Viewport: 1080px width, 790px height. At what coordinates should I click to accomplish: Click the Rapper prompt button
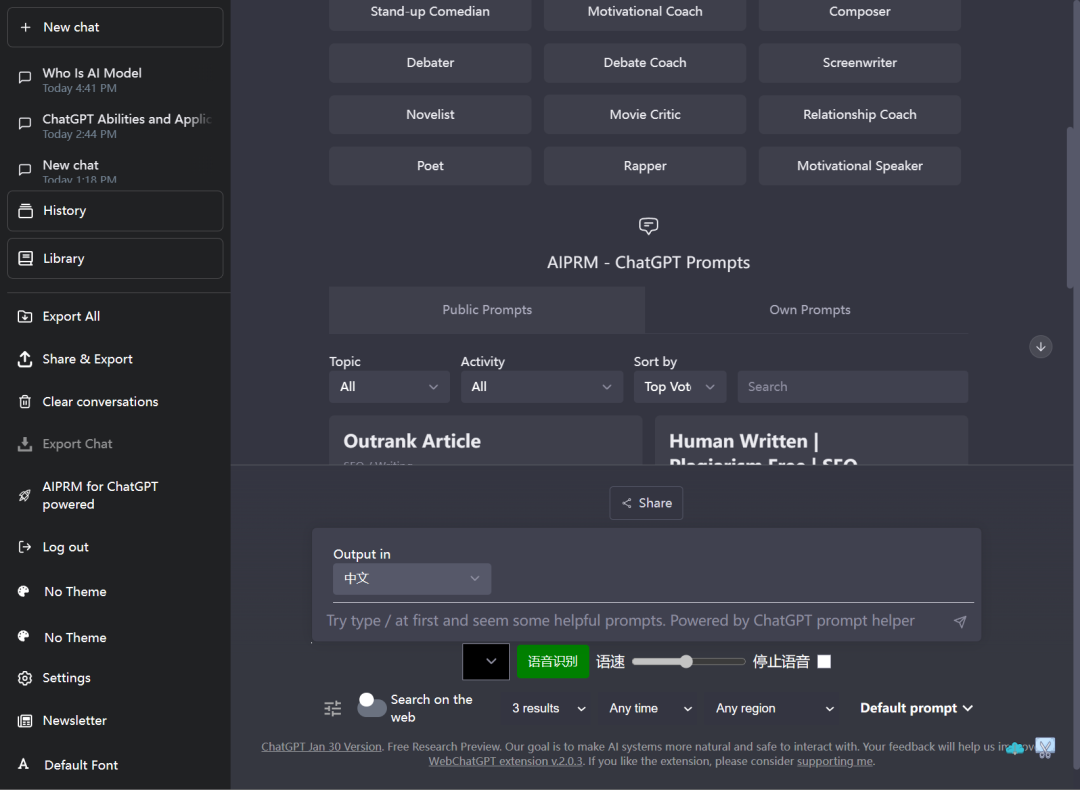click(645, 166)
